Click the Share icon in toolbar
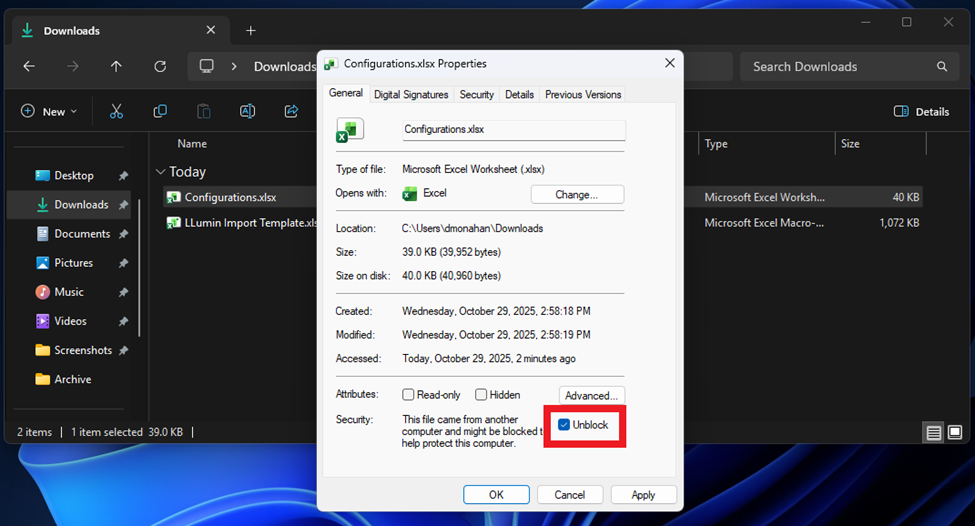 pyautogui.click(x=291, y=112)
